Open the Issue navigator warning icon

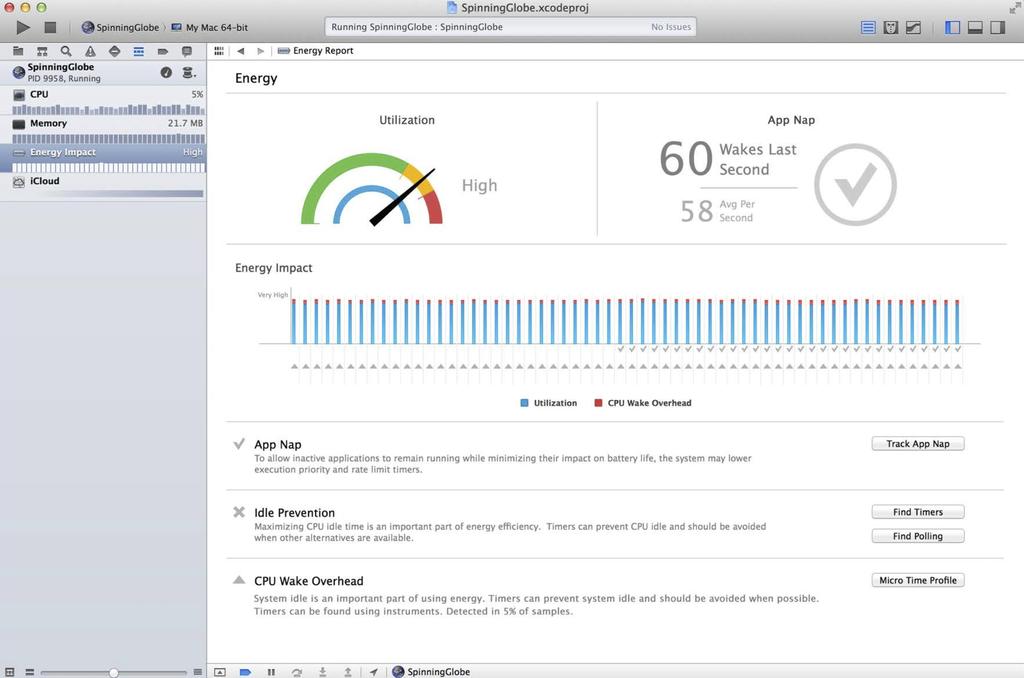coord(90,51)
